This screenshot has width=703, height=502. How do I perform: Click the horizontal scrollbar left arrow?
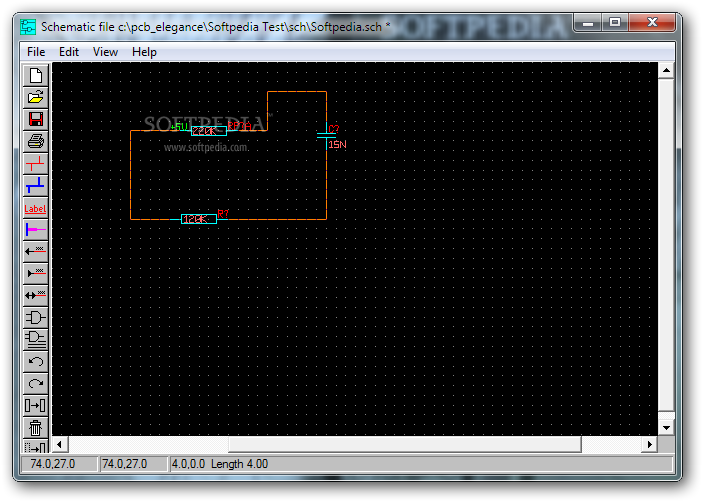tap(60, 445)
